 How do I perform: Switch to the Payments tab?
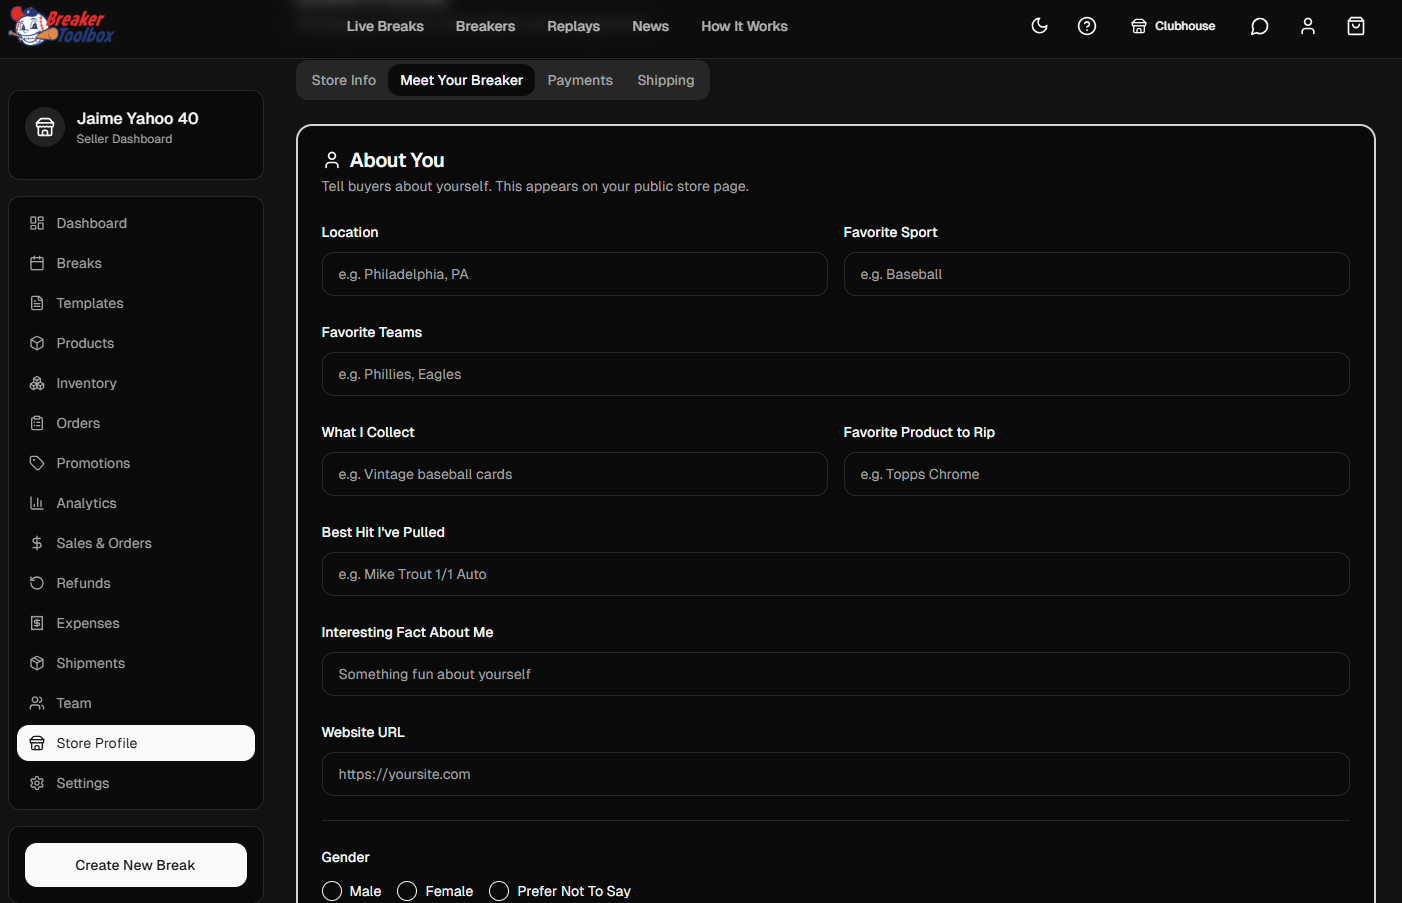coord(580,80)
